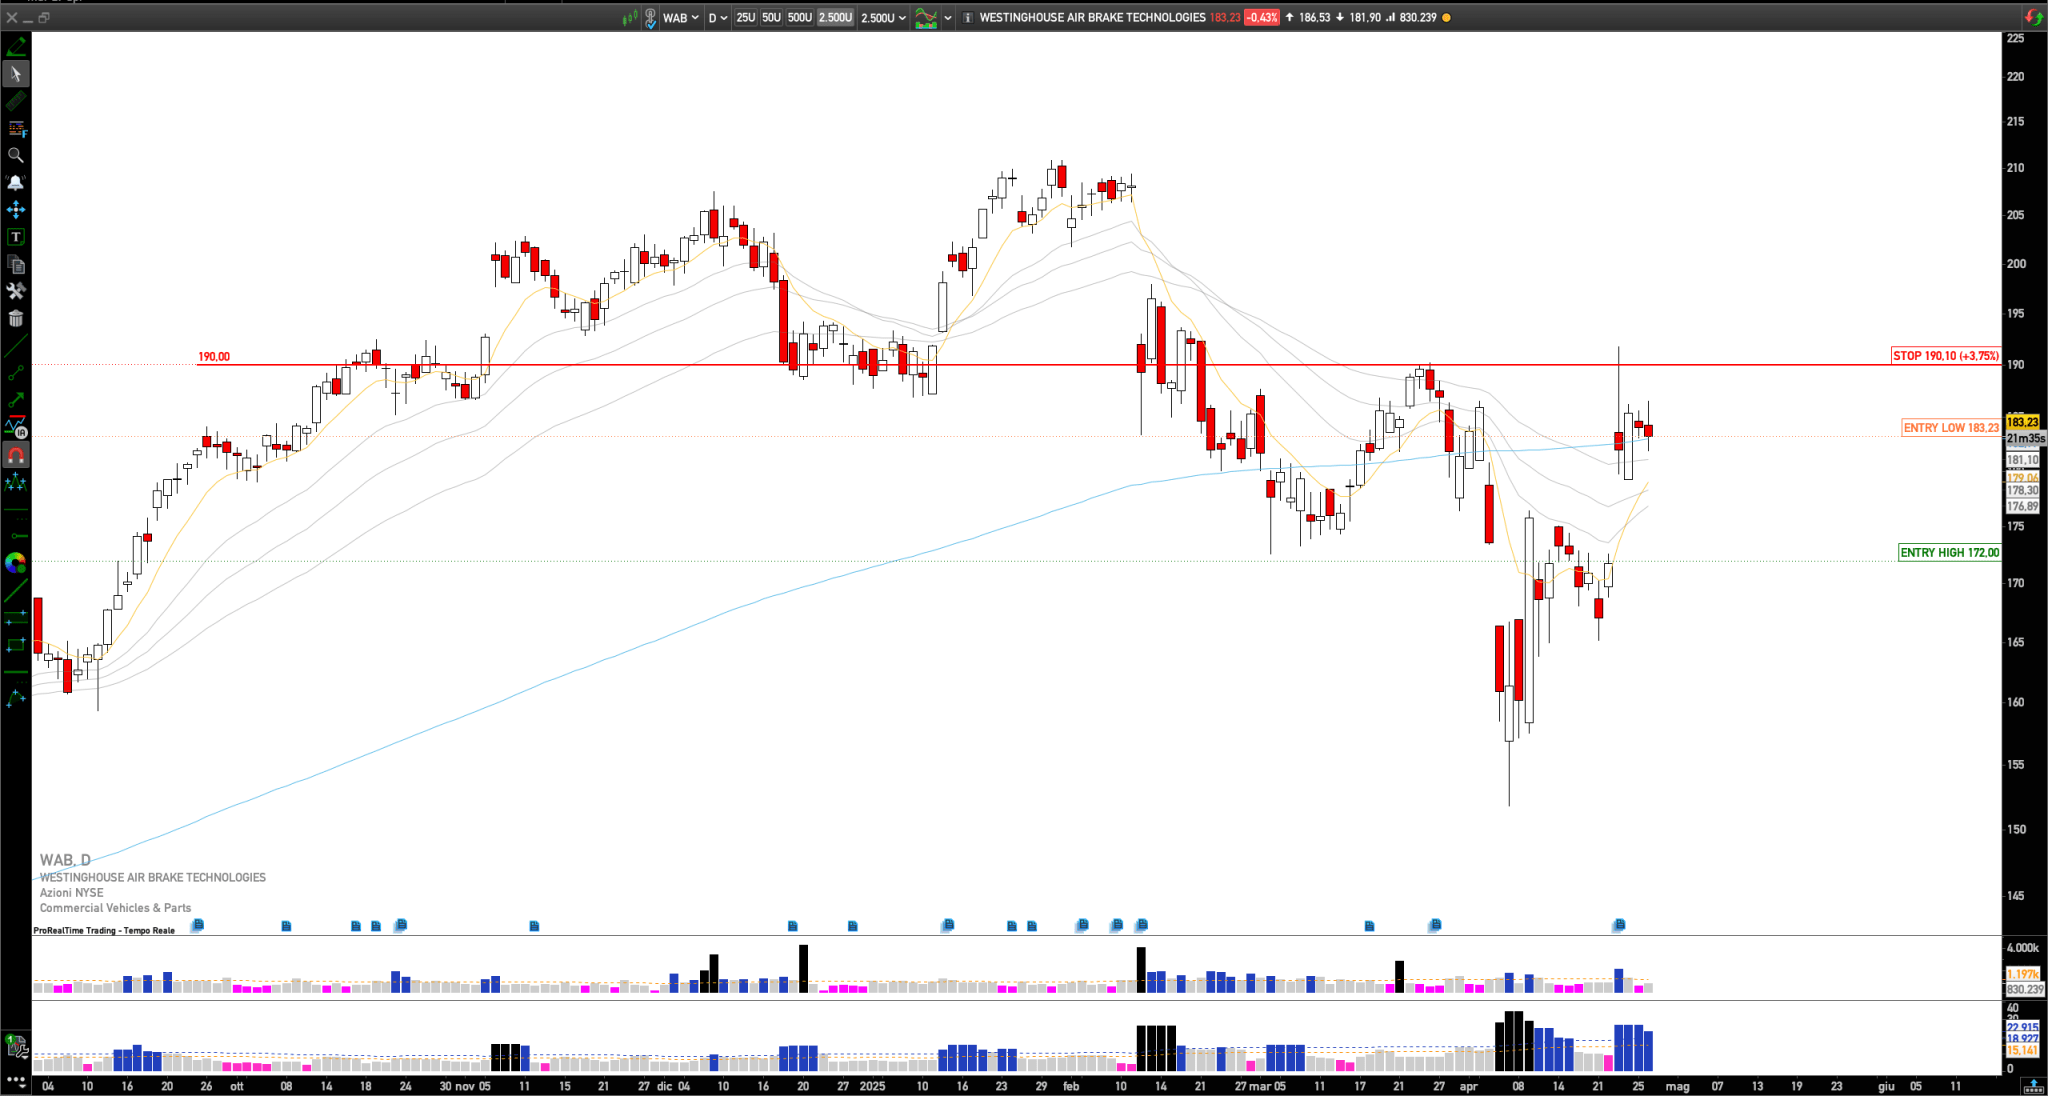This screenshot has height=1096, width=2048.
Task: Click the magnifying glass zoom tool
Action: tap(16, 155)
